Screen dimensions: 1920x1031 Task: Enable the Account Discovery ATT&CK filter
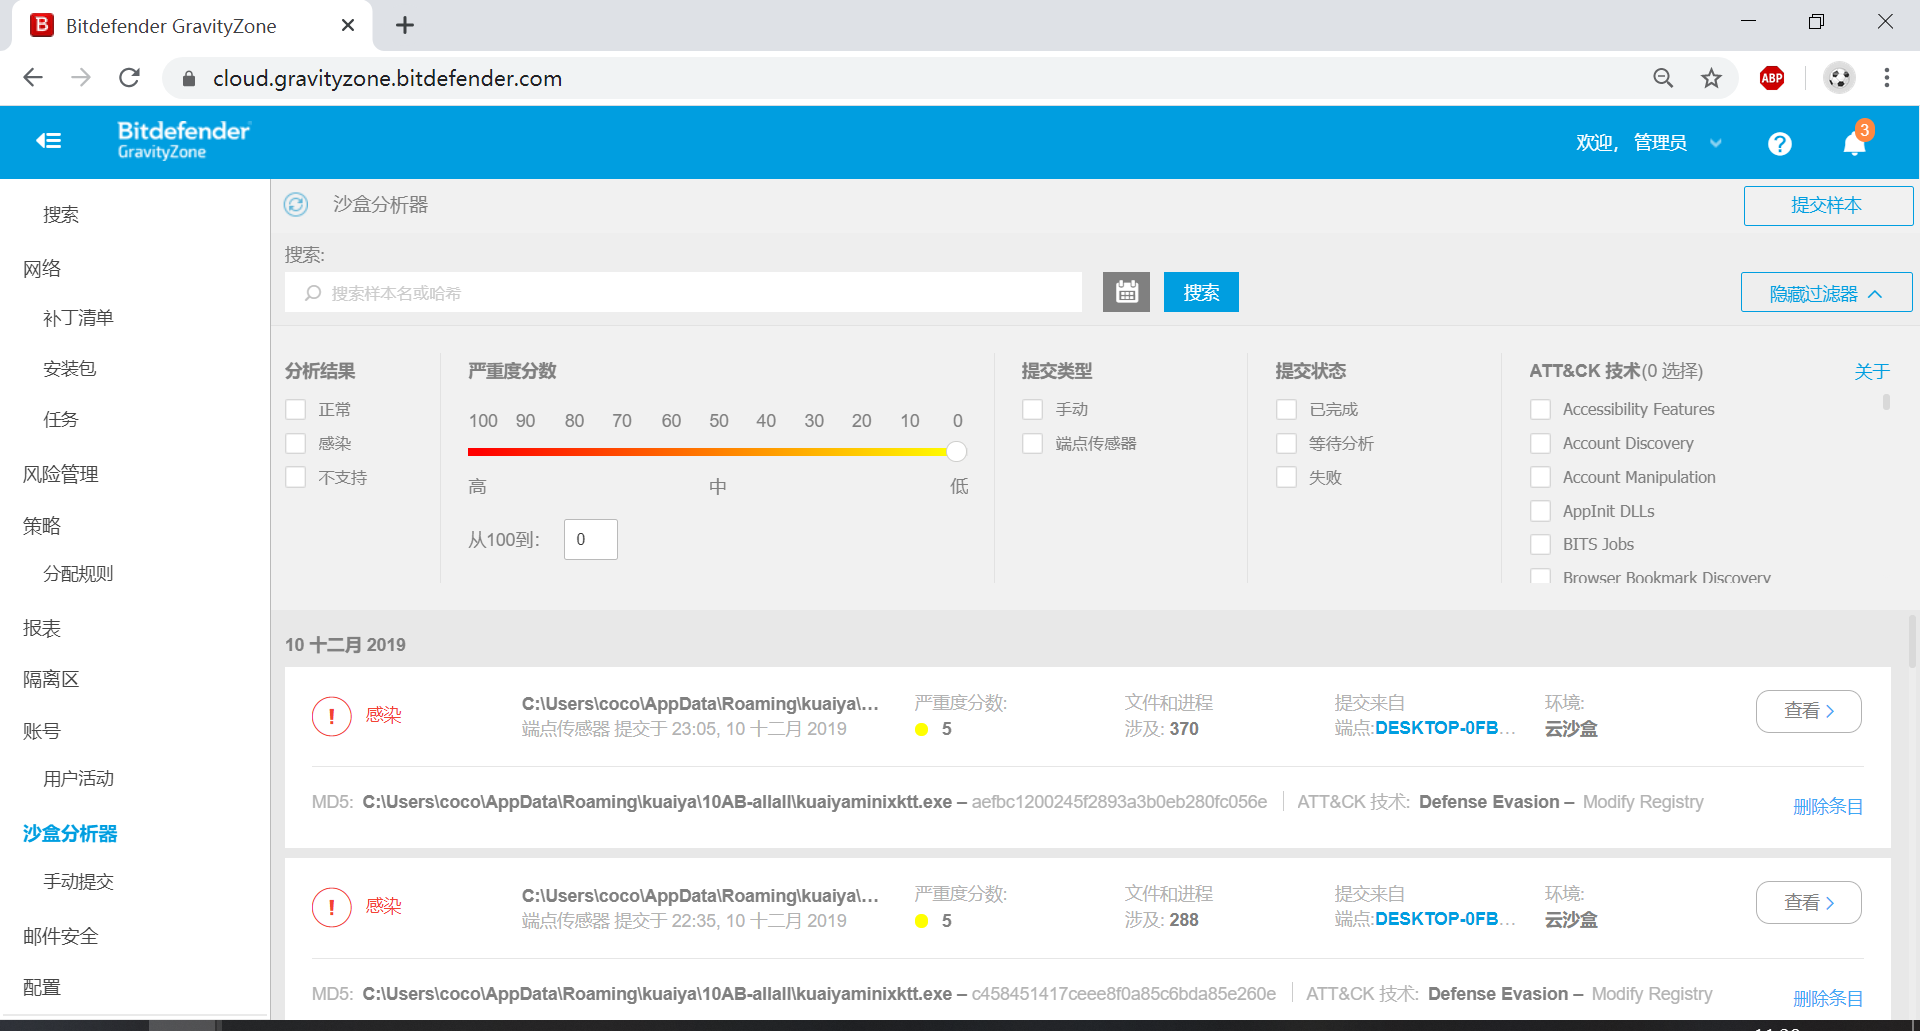coord(1541,444)
